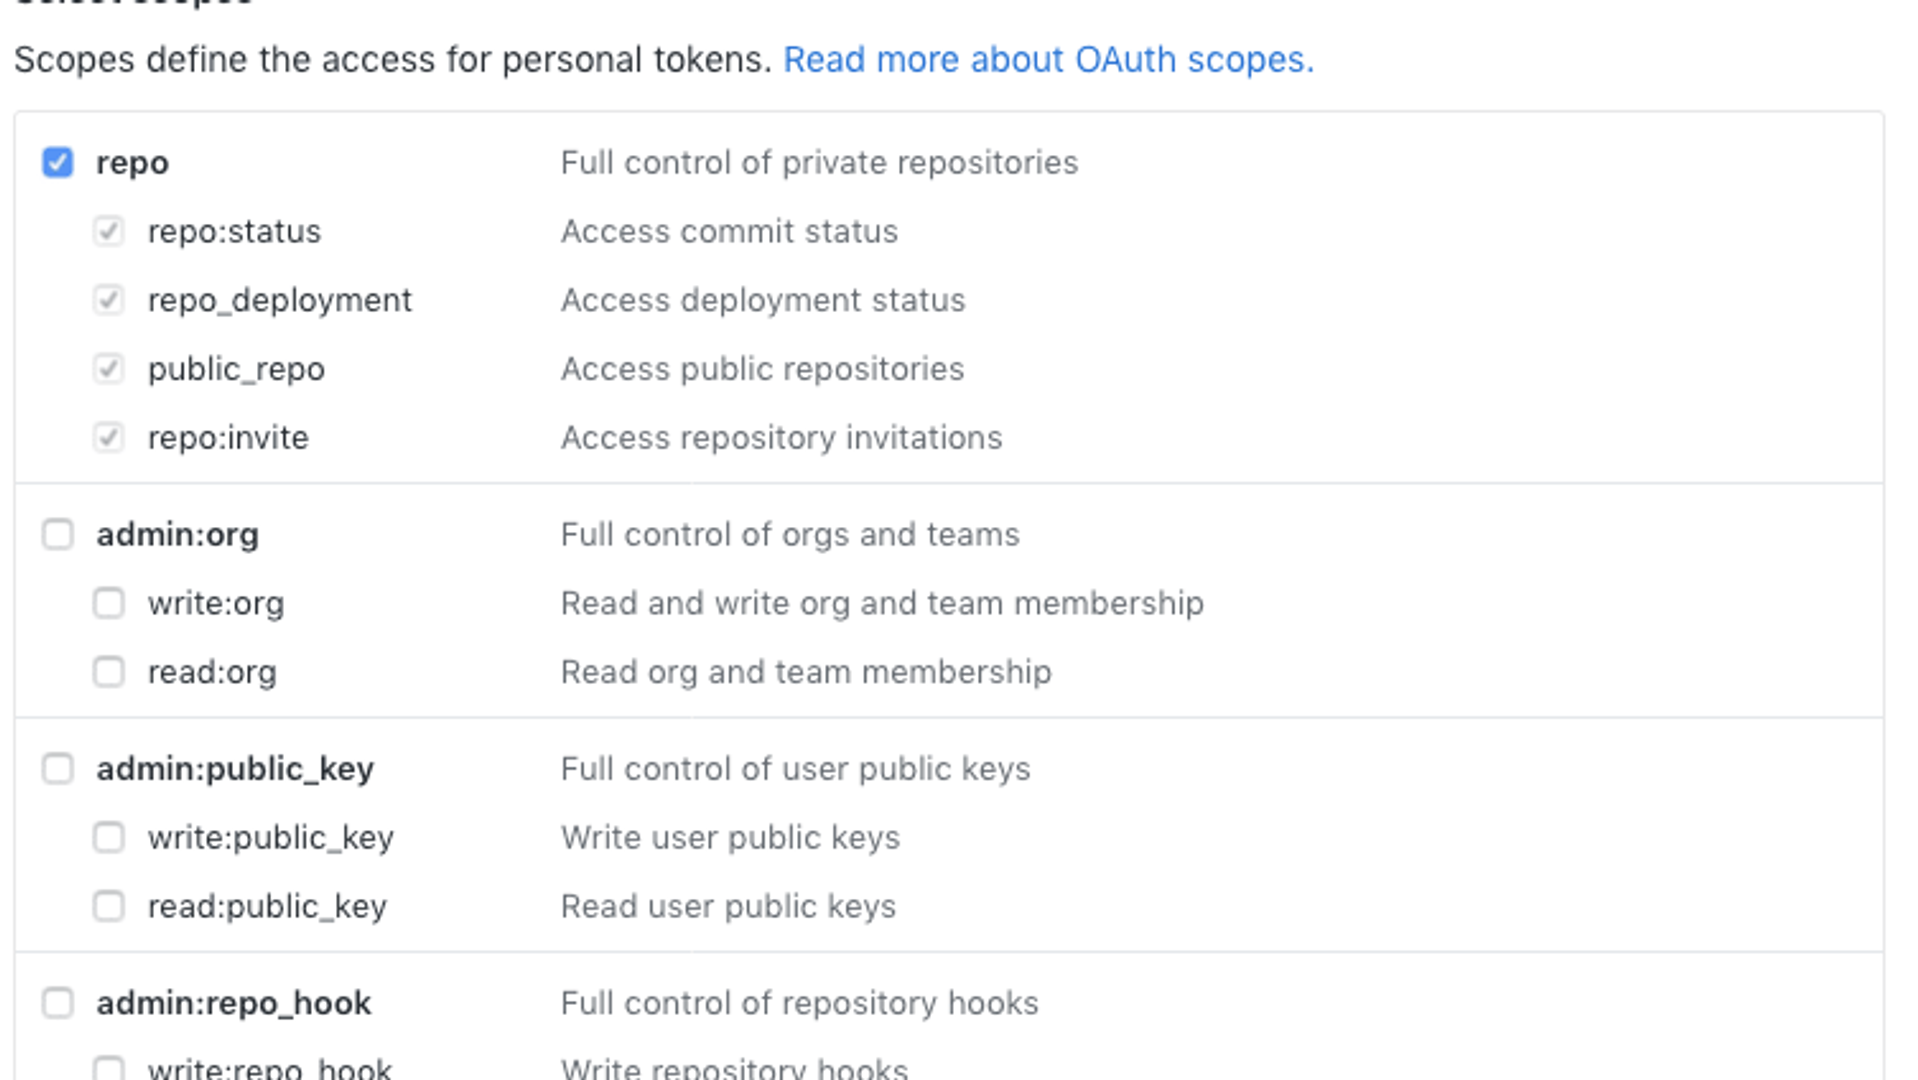Open Read more about OAuth scopes link
Viewport: 1918px width, 1080px height.
pos(1048,60)
